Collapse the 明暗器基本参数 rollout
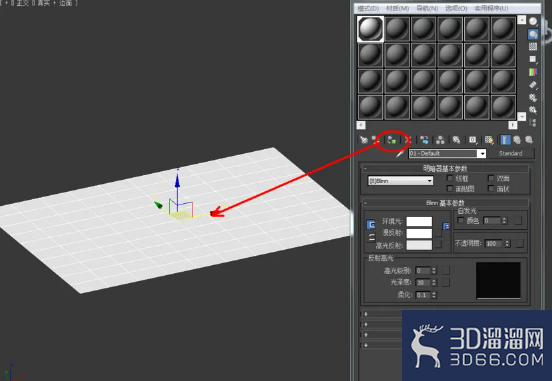The width and height of the screenshot is (552, 381). 445,169
